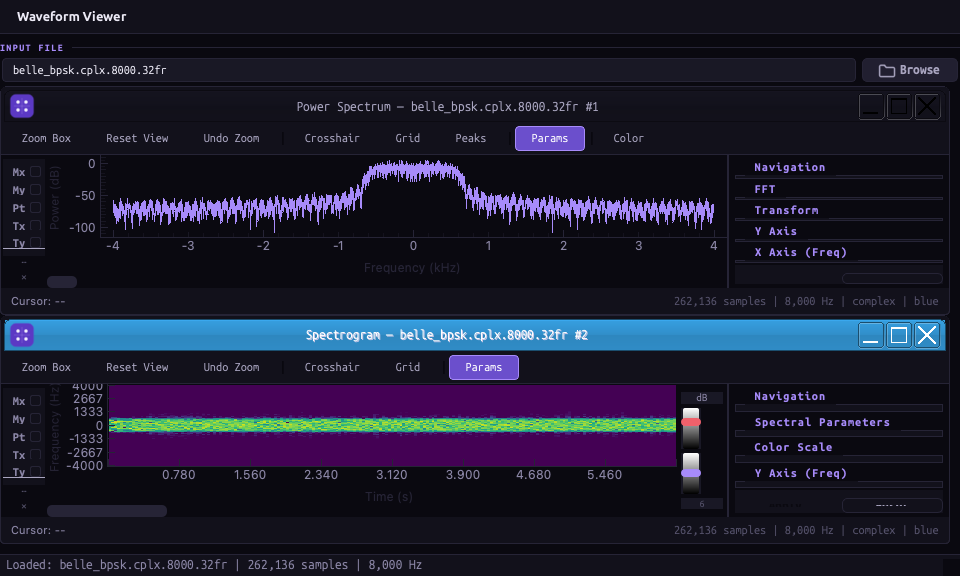Click the Browse button
Image resolution: width=960 pixels, height=576 pixels.
909,70
